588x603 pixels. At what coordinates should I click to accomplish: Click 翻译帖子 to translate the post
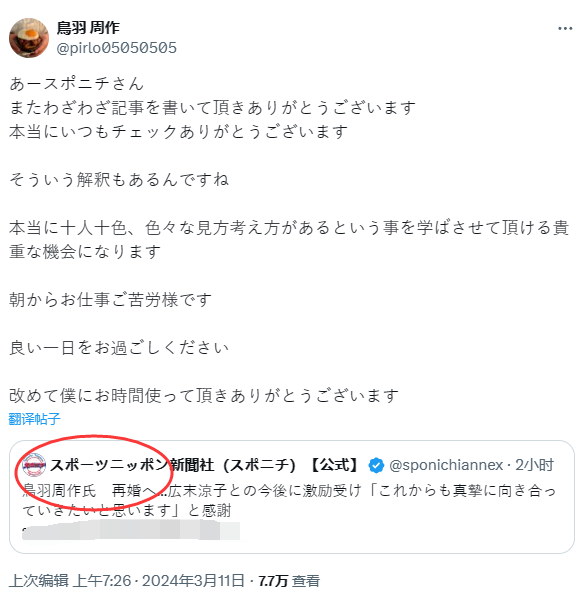[x=35, y=419]
